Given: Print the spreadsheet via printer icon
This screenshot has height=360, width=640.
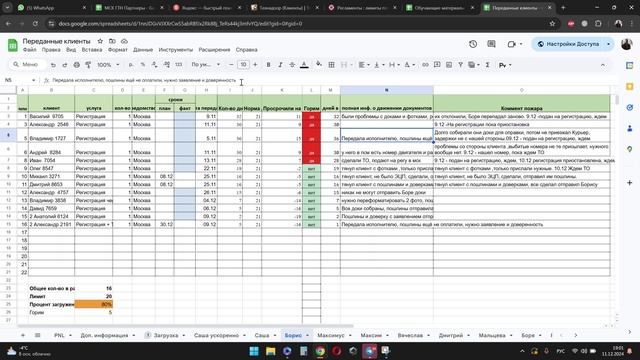Looking at the screenshot, I should (x=76, y=65).
